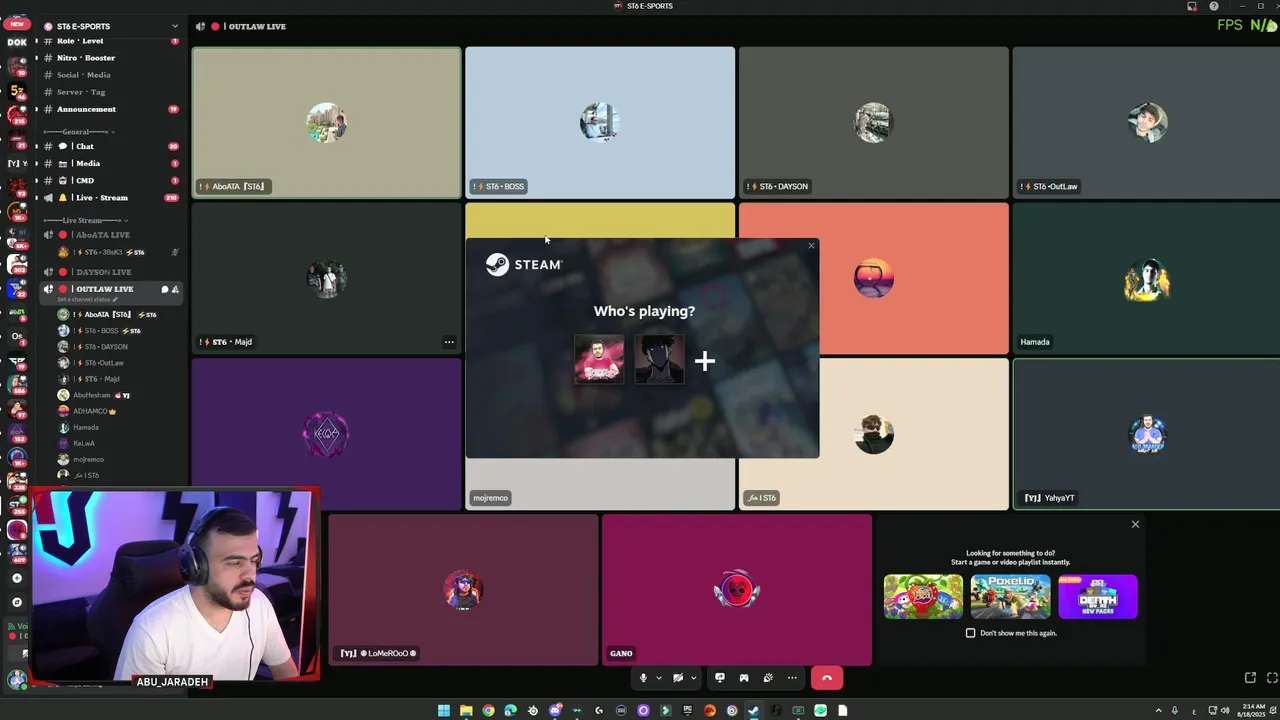Turn on the camera in the call bar
Image resolution: width=1280 pixels, height=720 pixels.
[678, 678]
